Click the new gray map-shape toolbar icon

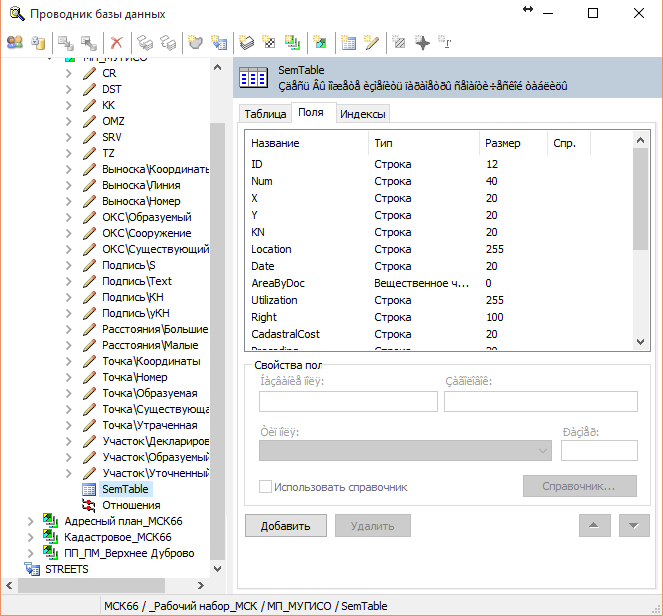pos(195,42)
